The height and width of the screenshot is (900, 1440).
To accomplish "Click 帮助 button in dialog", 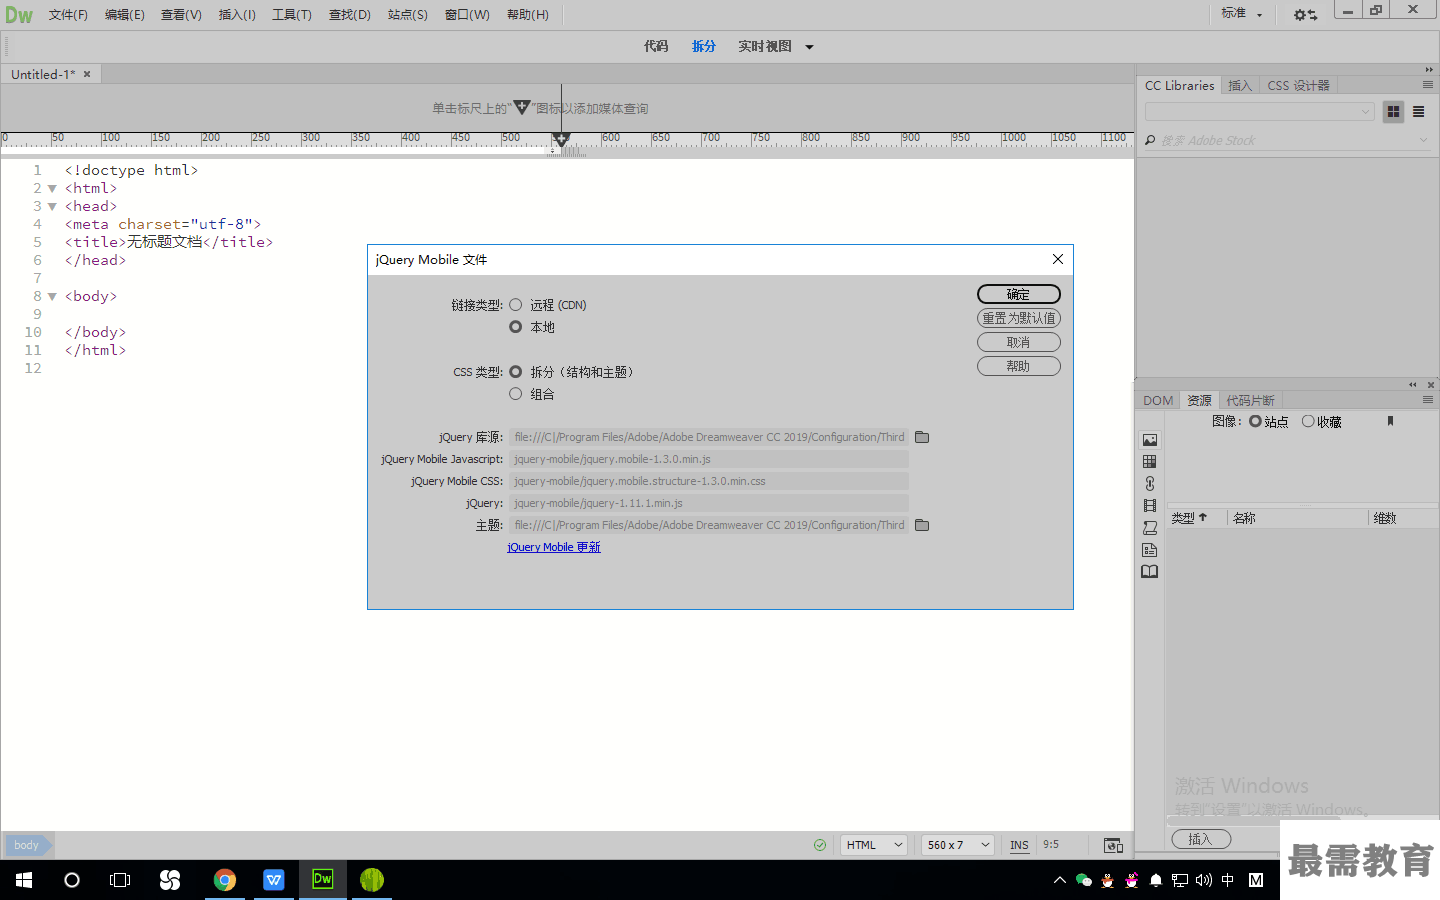I will (x=1019, y=366).
